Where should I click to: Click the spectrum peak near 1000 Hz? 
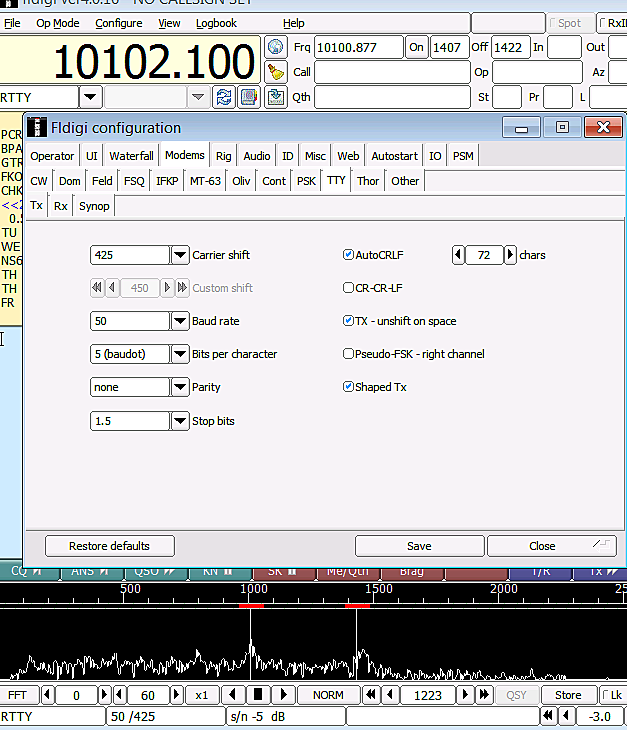coord(251,645)
